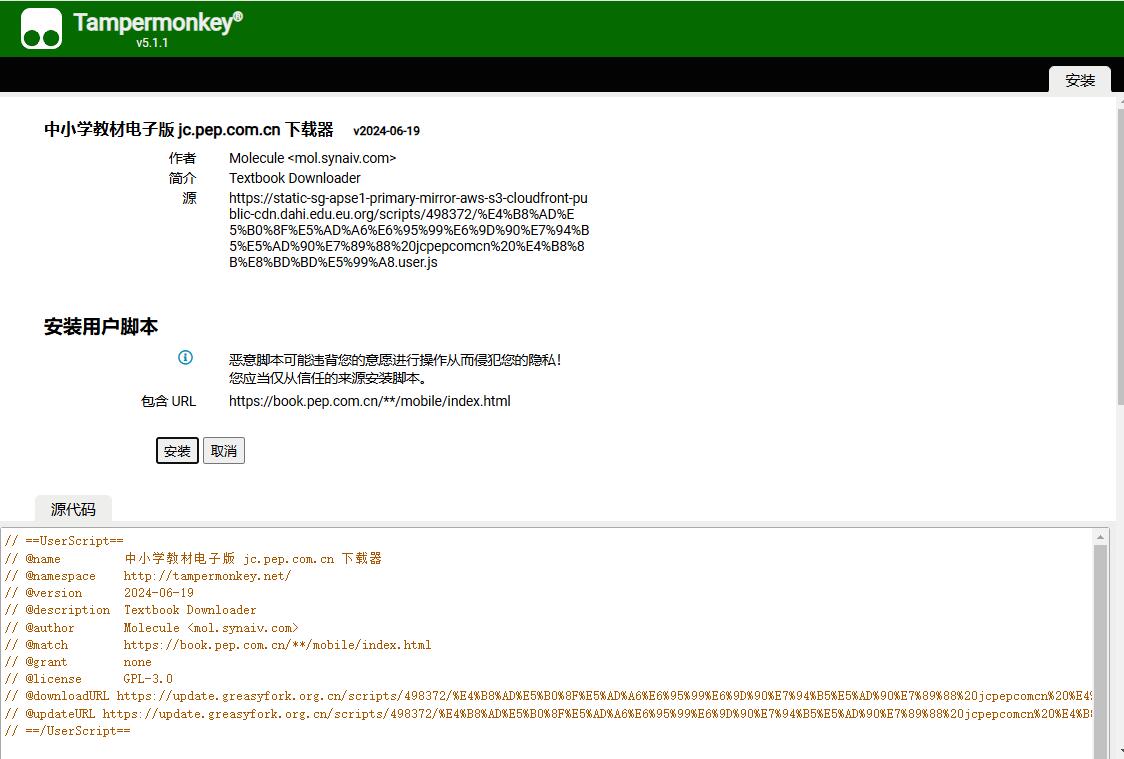Click the Tampermonkey logo icon

42,29
